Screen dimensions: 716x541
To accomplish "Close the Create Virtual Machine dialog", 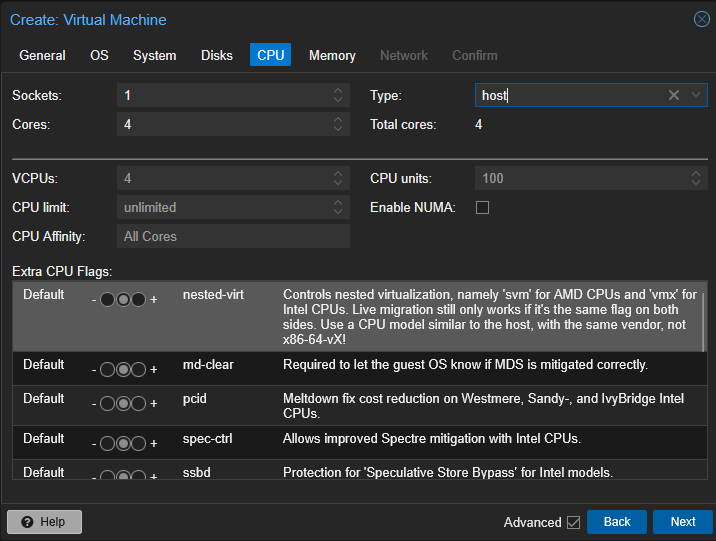I will point(701,19).
